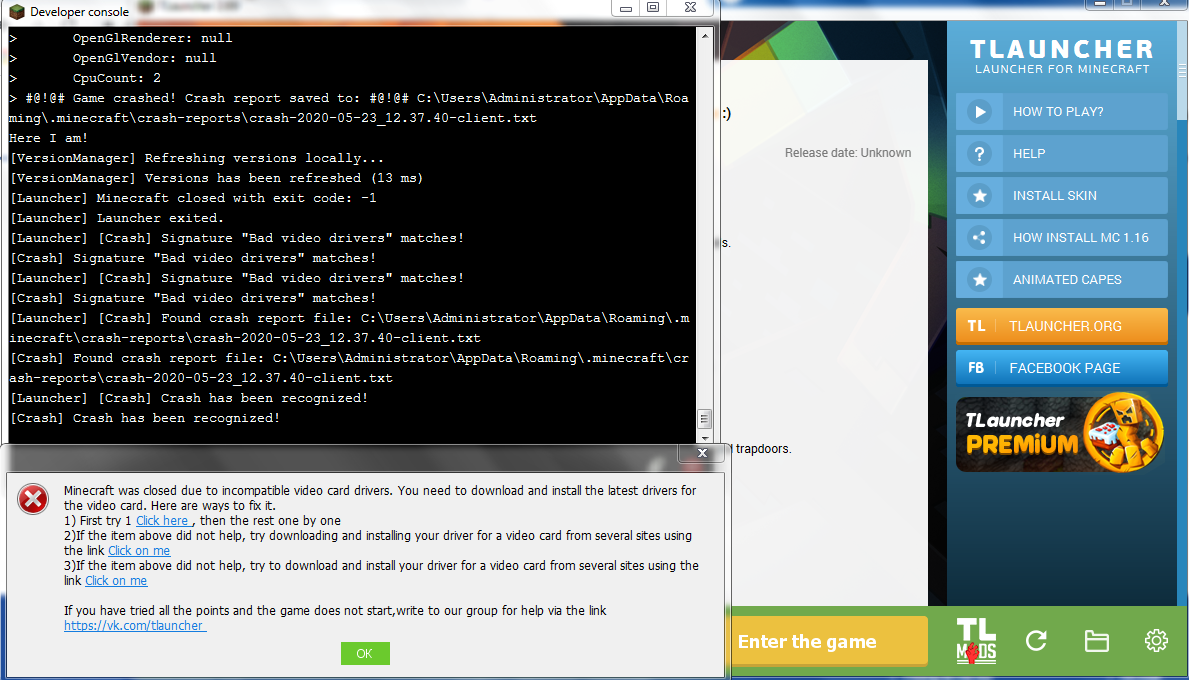This screenshot has width=1189, height=680.
Task: Click the 'OpenGlRenderer: null' console line
Action: tap(152, 38)
